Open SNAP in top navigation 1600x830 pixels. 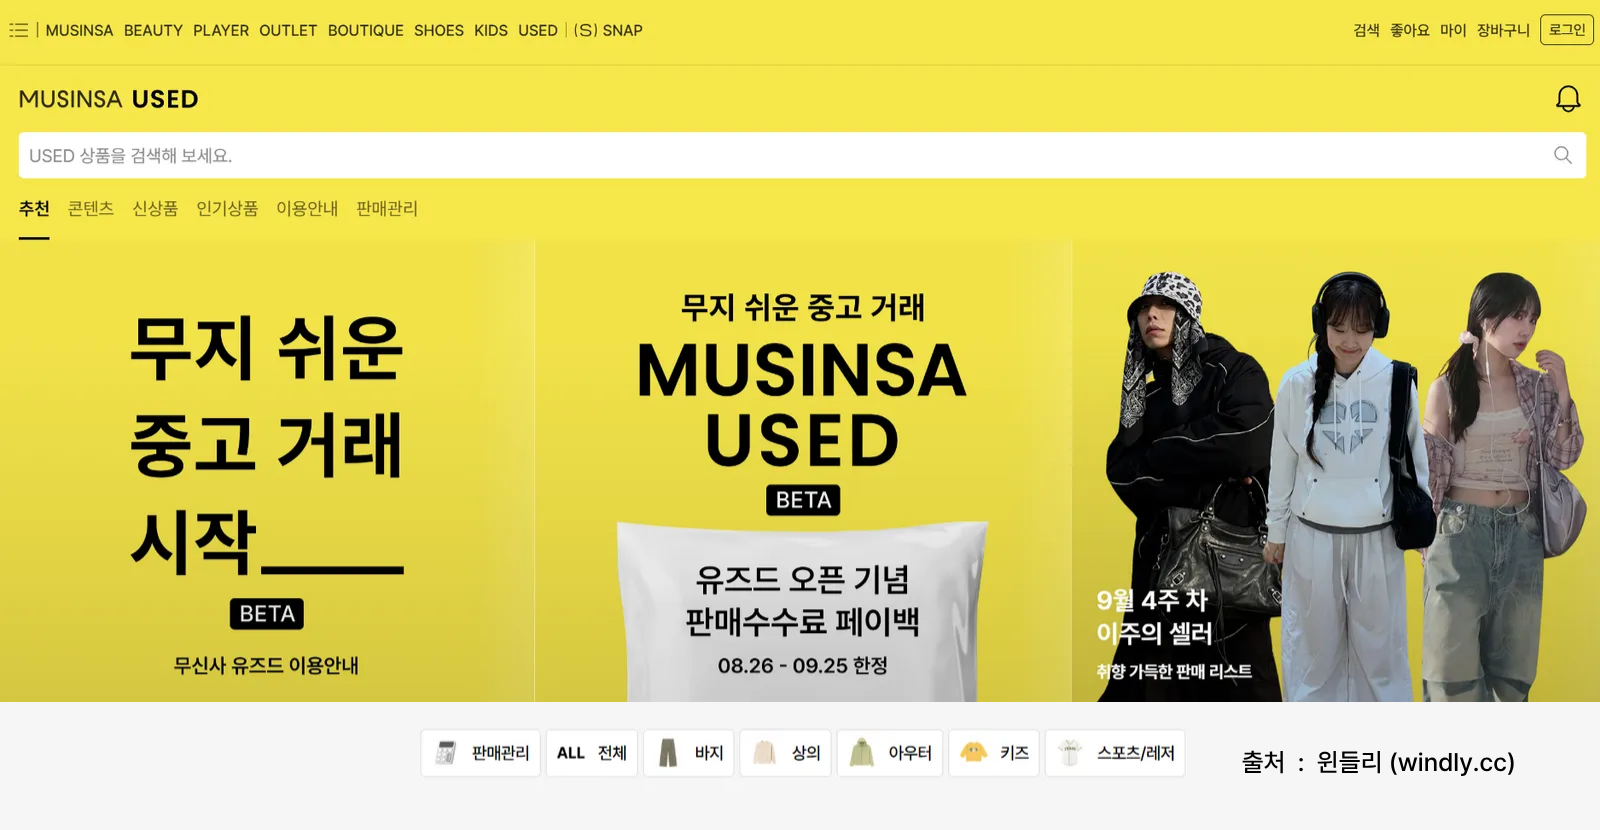tap(608, 30)
